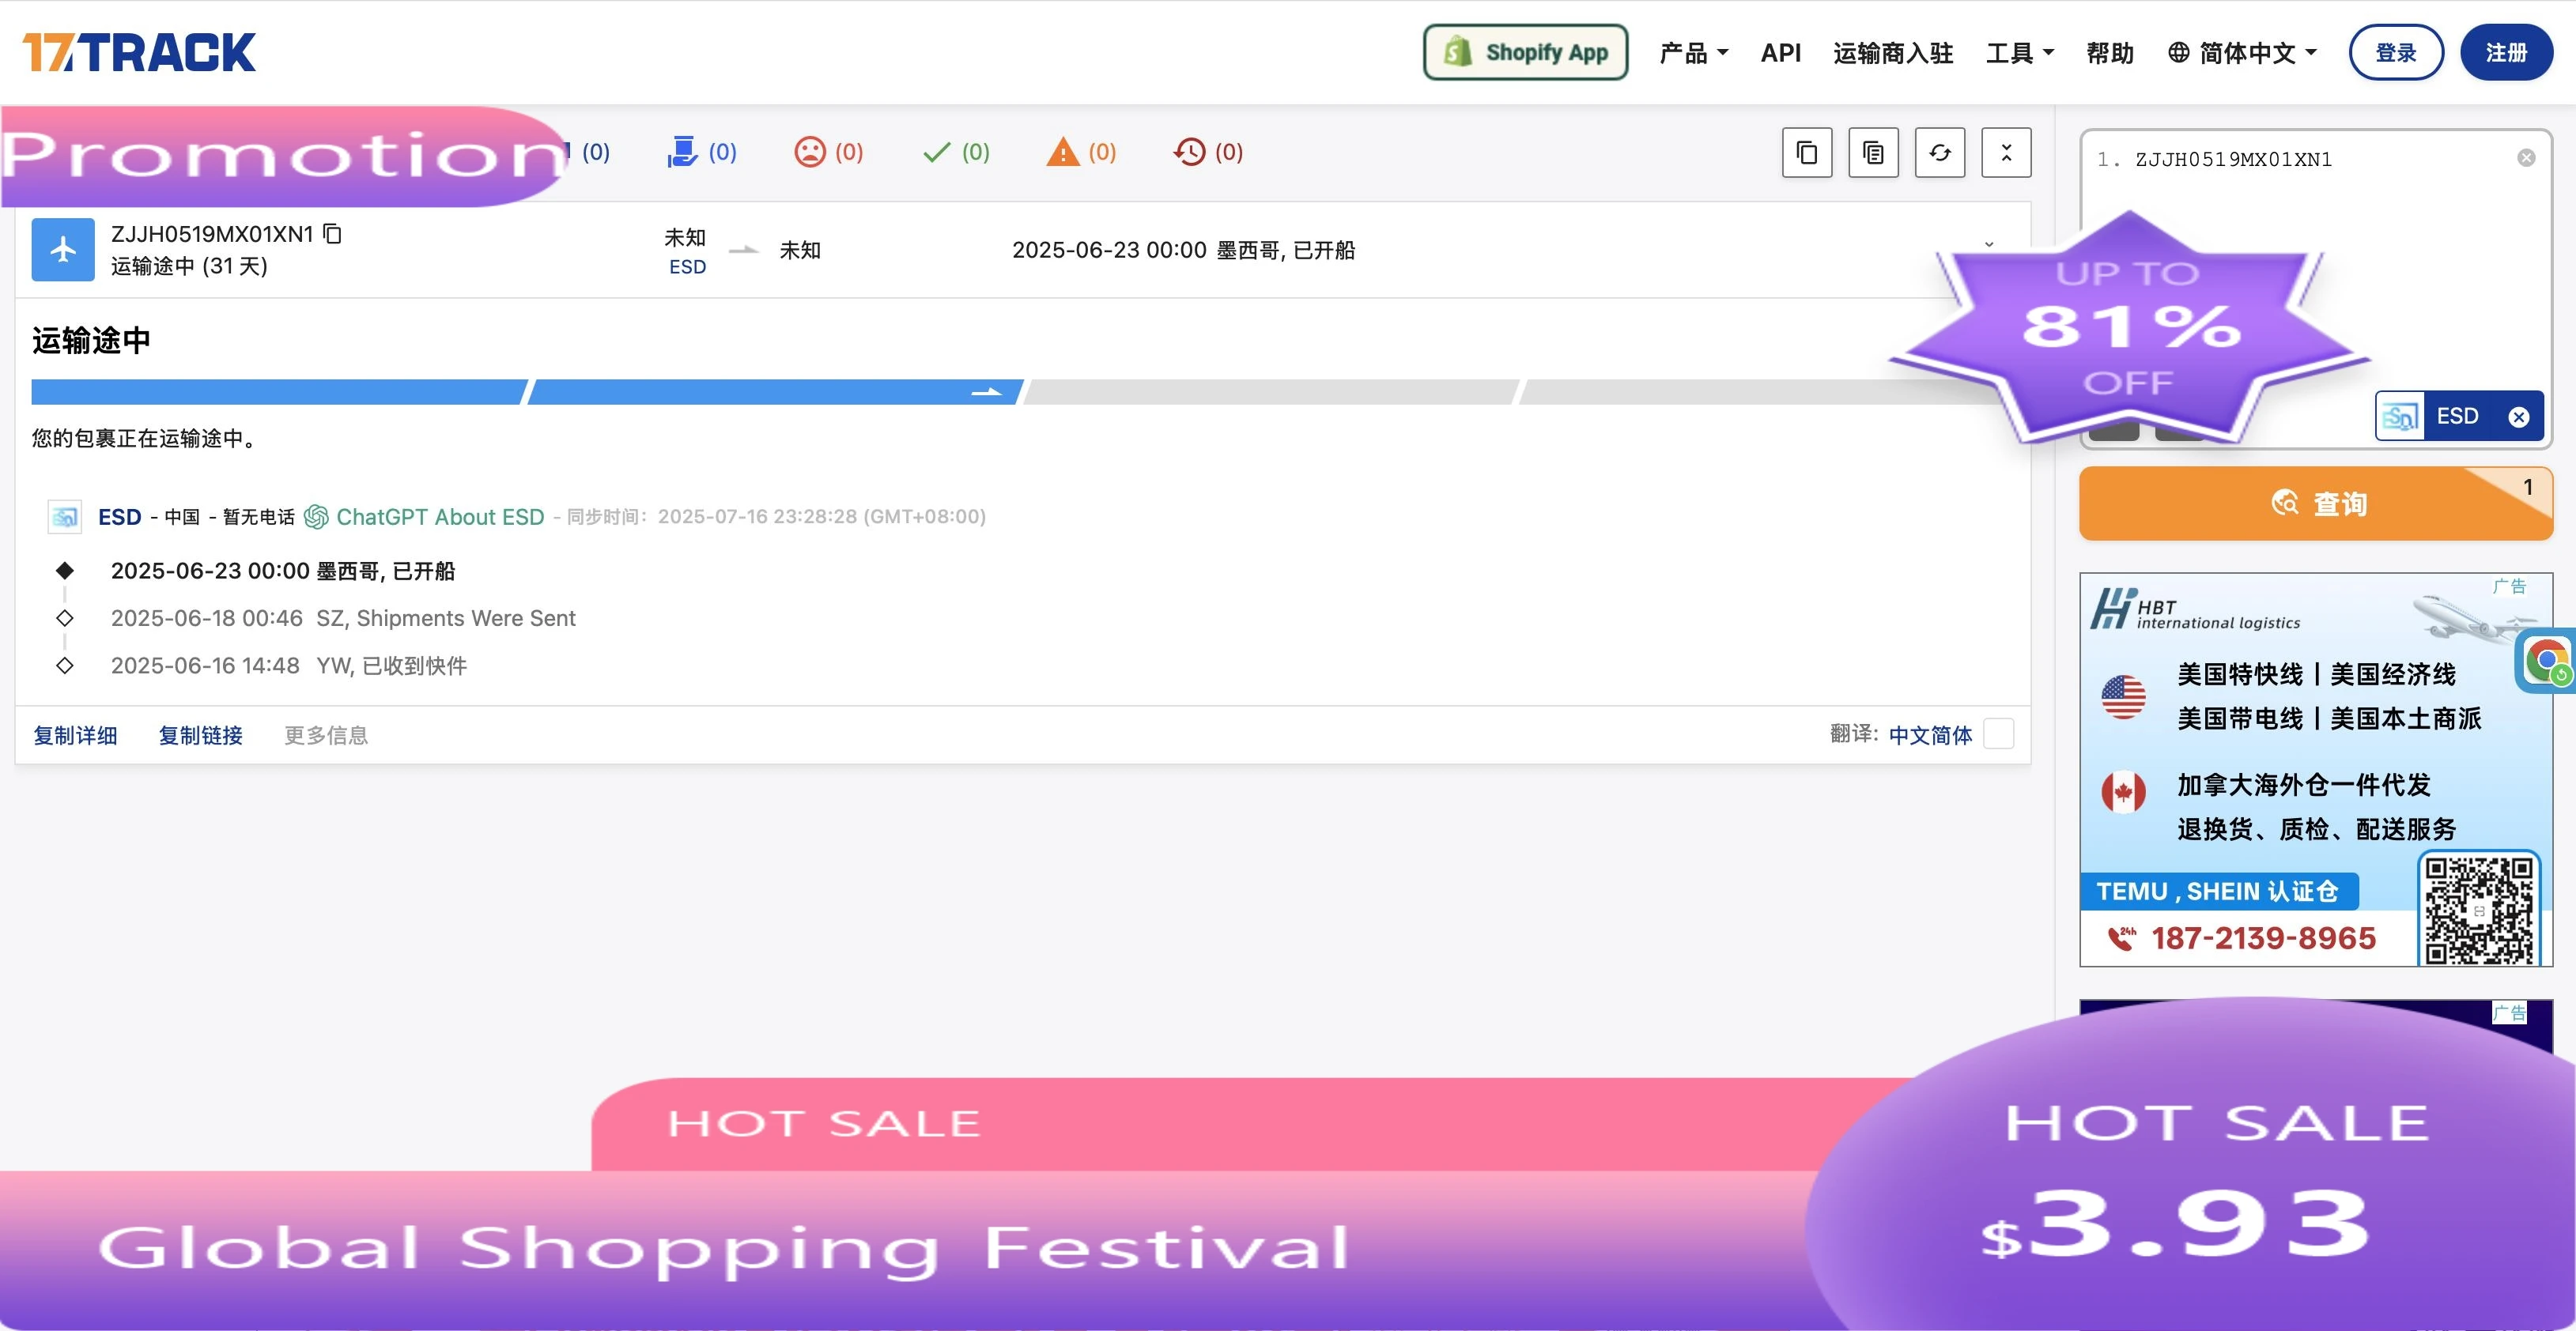Copy tracking number ZJJH0519MX01XN1 icon
2576x1331 pixels.
333,234
